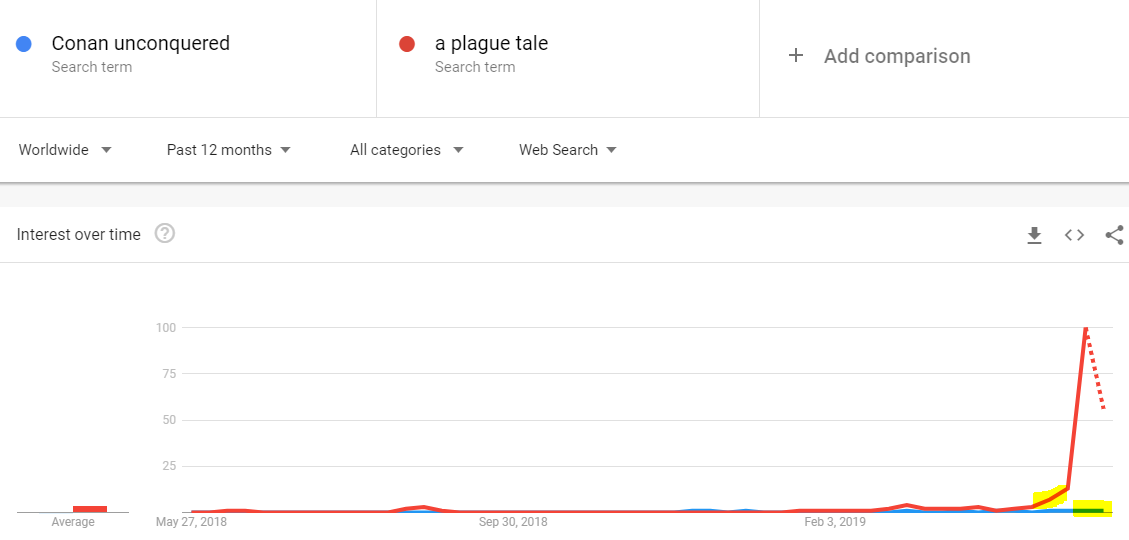Image resolution: width=1129 pixels, height=540 pixels.
Task: Edit the a plague tale search term
Action: point(491,43)
